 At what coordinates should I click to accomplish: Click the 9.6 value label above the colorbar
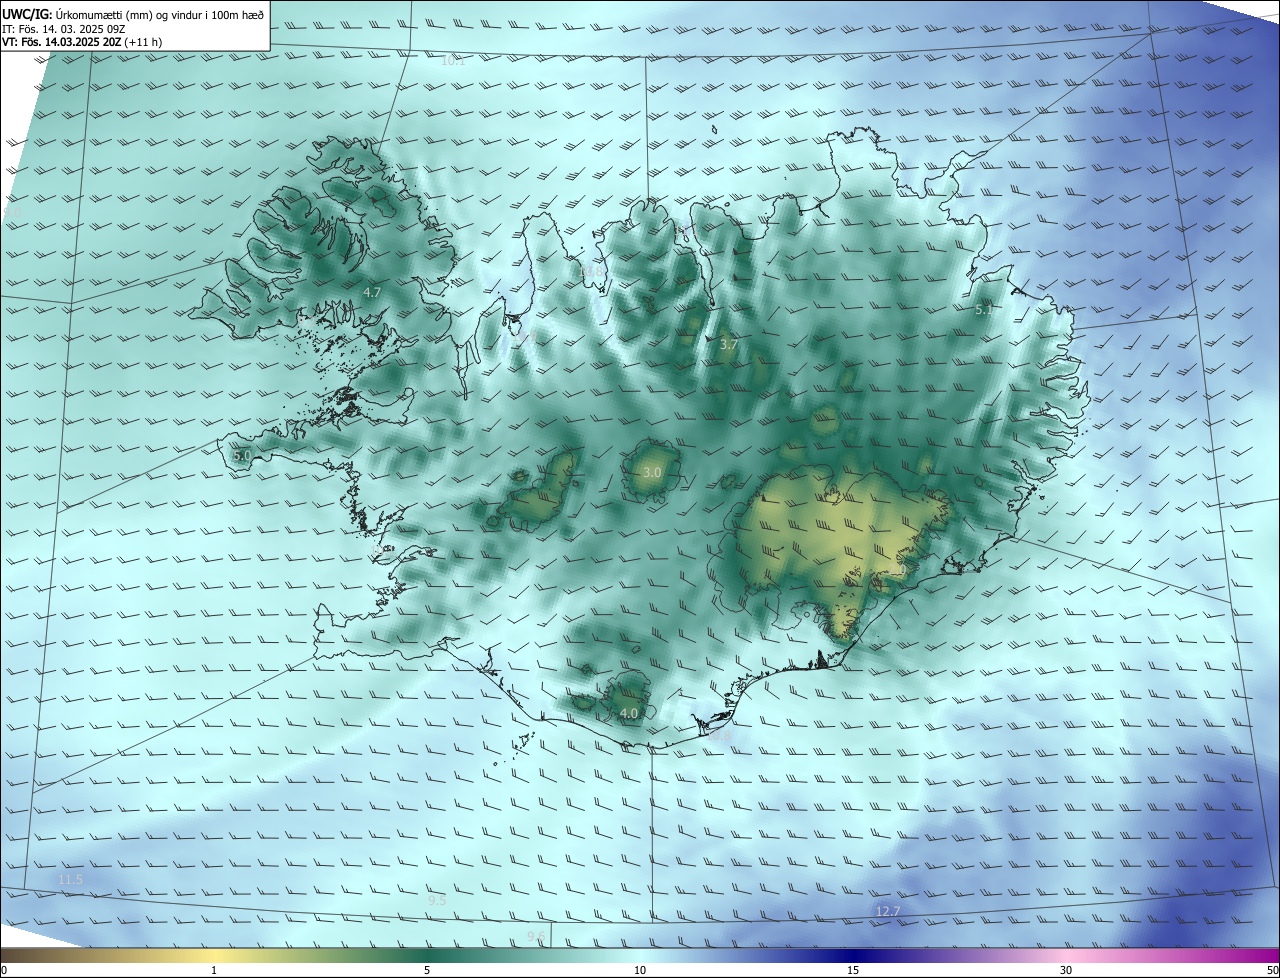coord(536,936)
